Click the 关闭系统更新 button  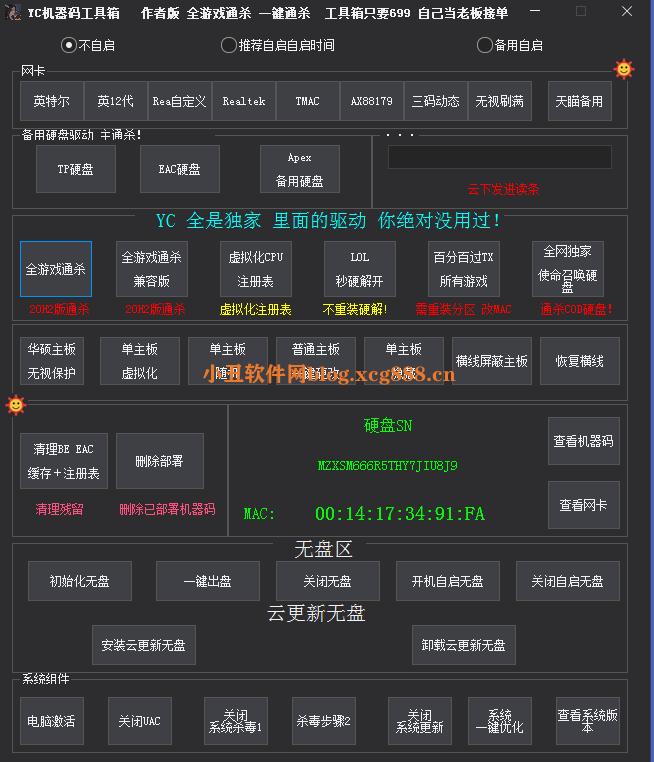click(420, 721)
